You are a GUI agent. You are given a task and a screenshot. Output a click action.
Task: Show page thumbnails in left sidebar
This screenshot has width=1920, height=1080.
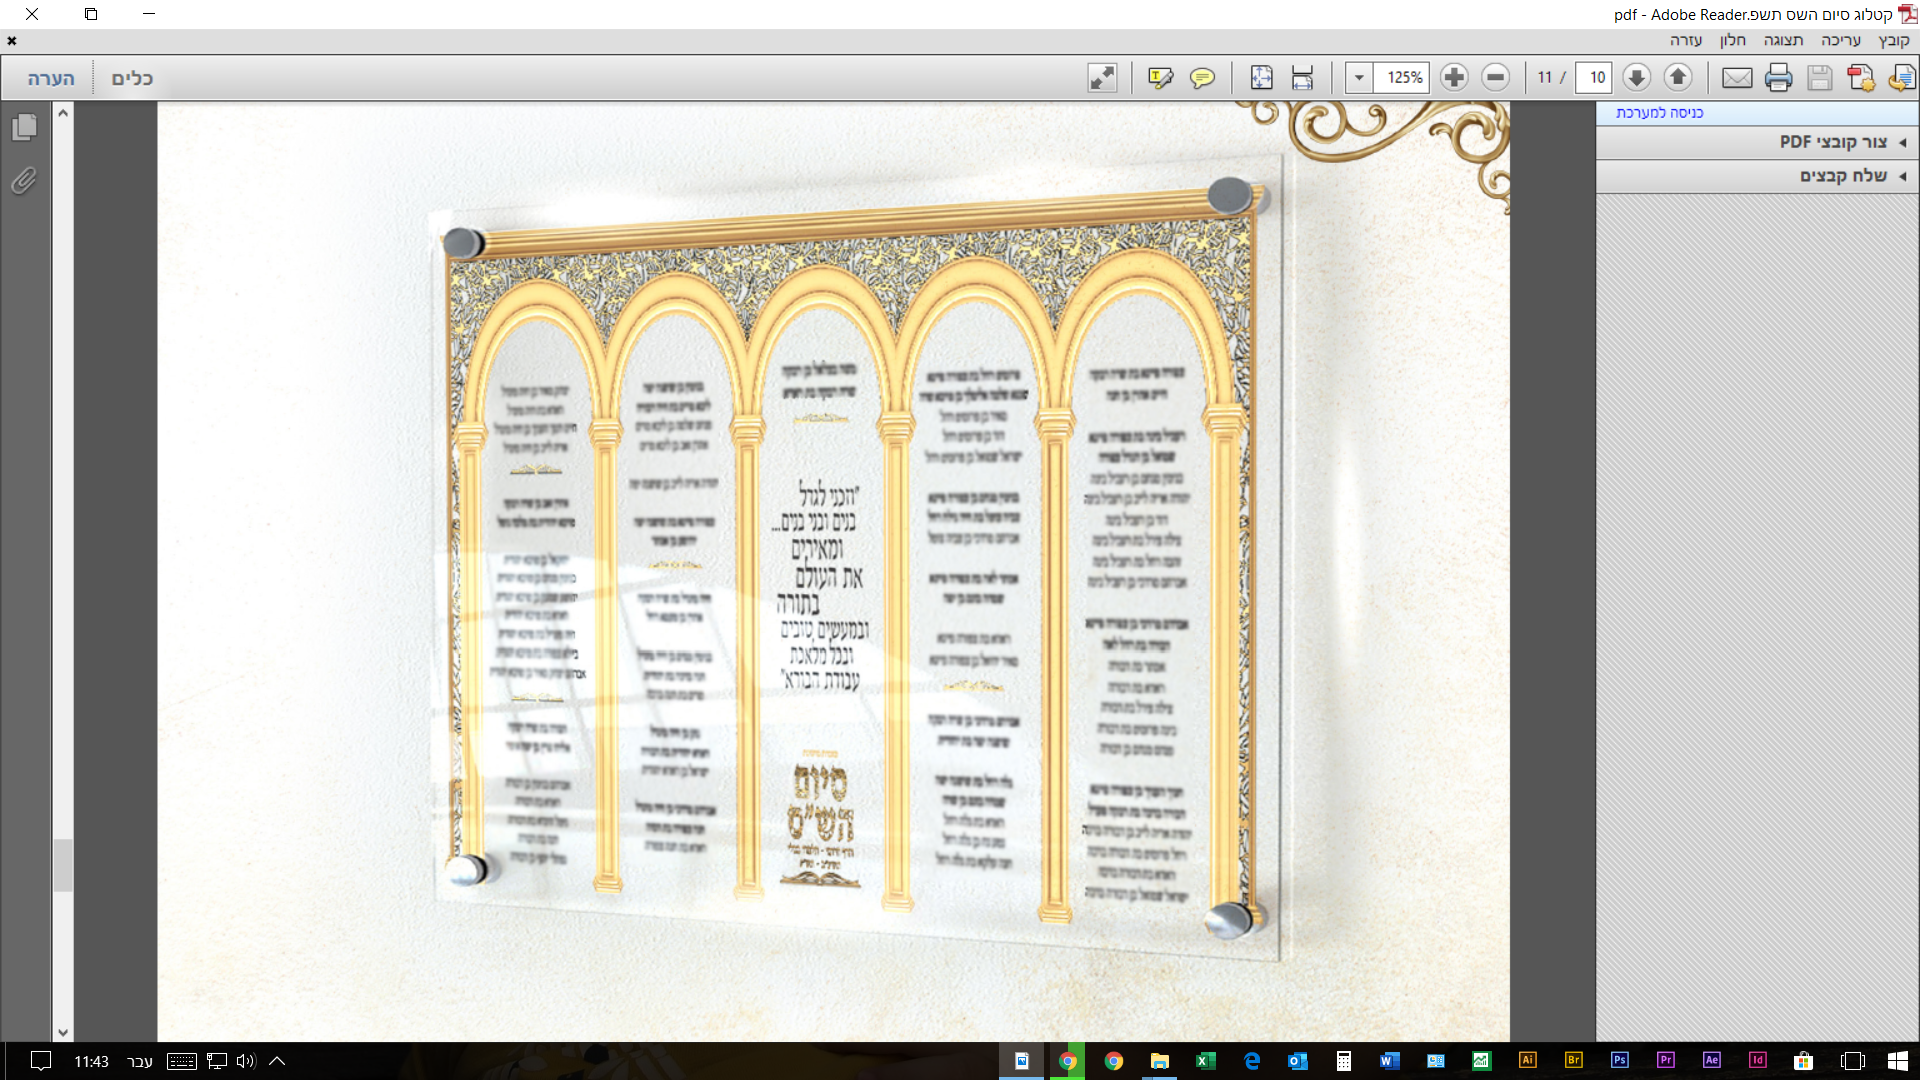[x=25, y=127]
